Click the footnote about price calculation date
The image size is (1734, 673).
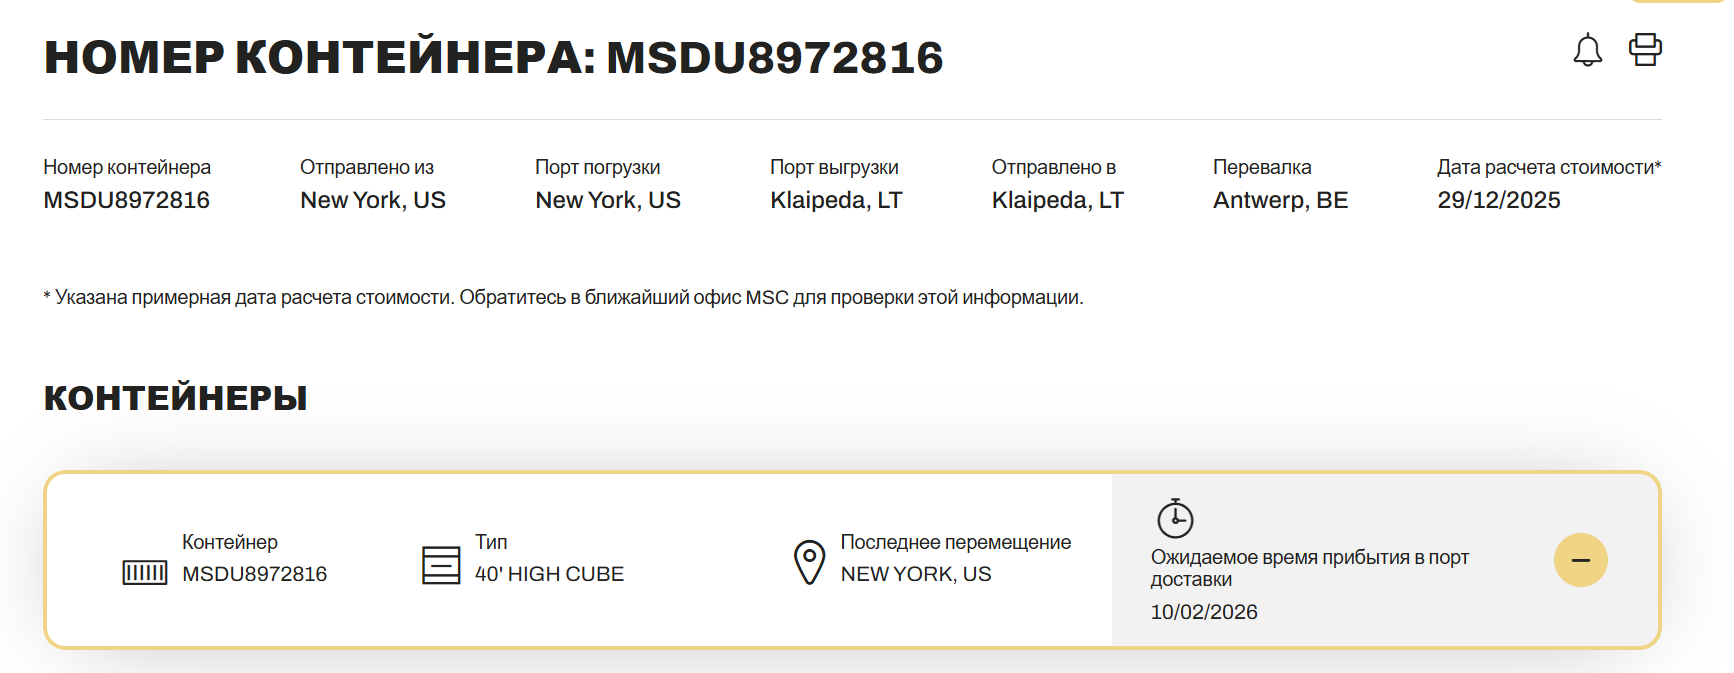tap(563, 297)
